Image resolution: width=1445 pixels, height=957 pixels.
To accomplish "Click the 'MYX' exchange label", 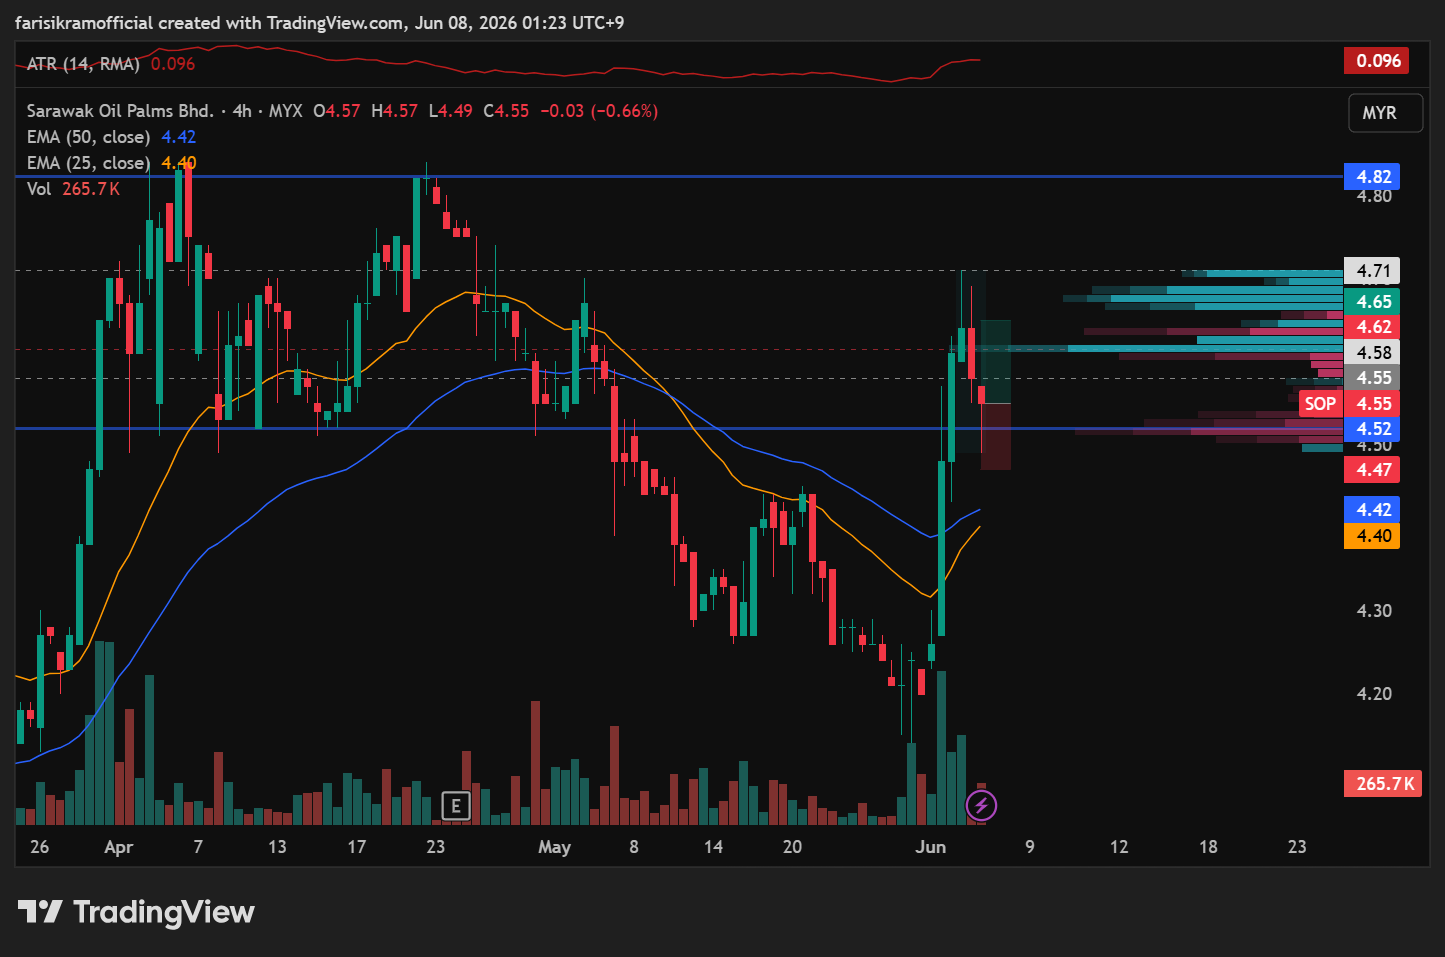I will coord(286,111).
